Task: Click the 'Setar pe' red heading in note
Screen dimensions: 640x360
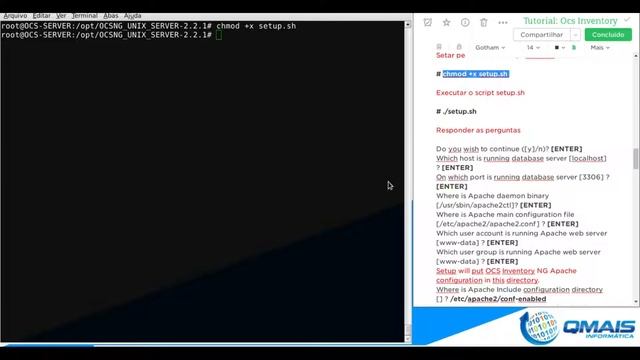Action: pos(450,56)
